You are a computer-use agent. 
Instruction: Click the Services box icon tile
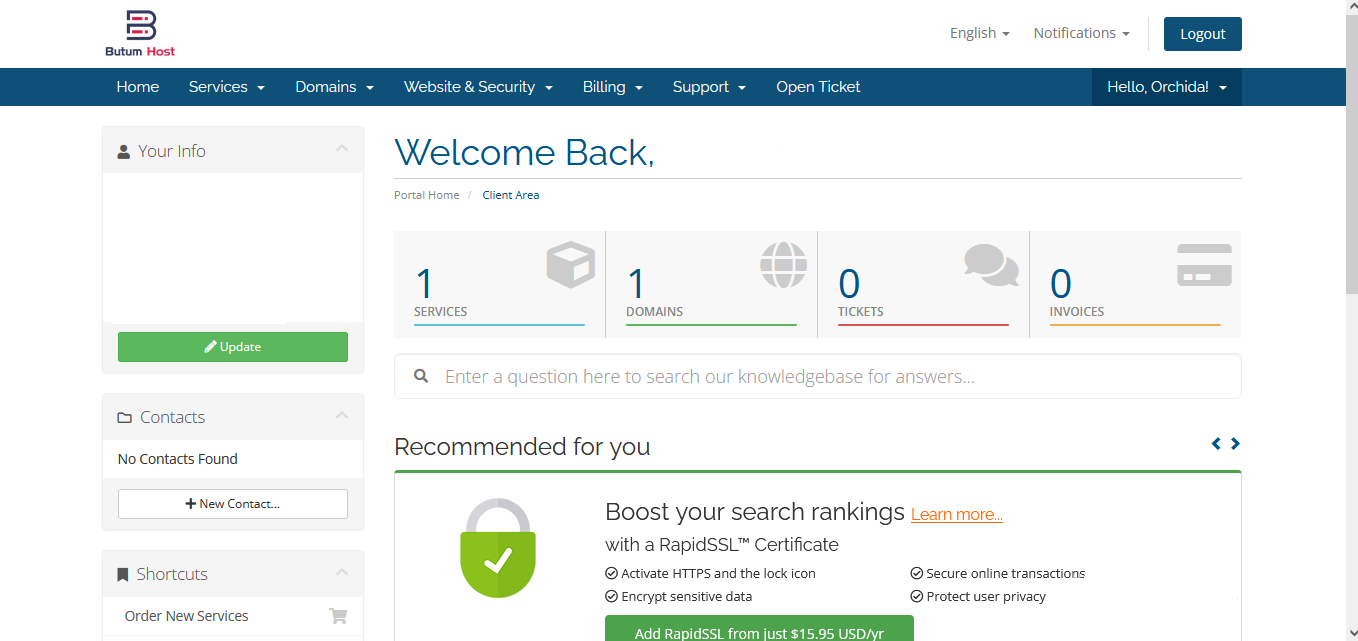(570, 266)
